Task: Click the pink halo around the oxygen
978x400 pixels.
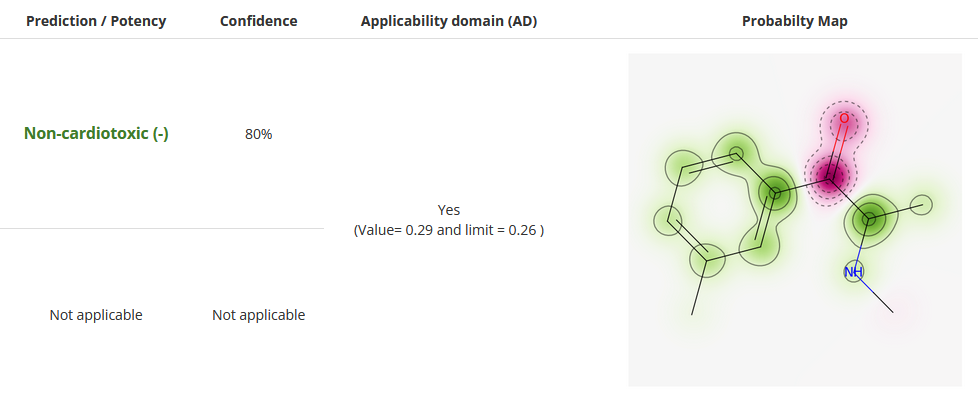Action: pos(844,124)
